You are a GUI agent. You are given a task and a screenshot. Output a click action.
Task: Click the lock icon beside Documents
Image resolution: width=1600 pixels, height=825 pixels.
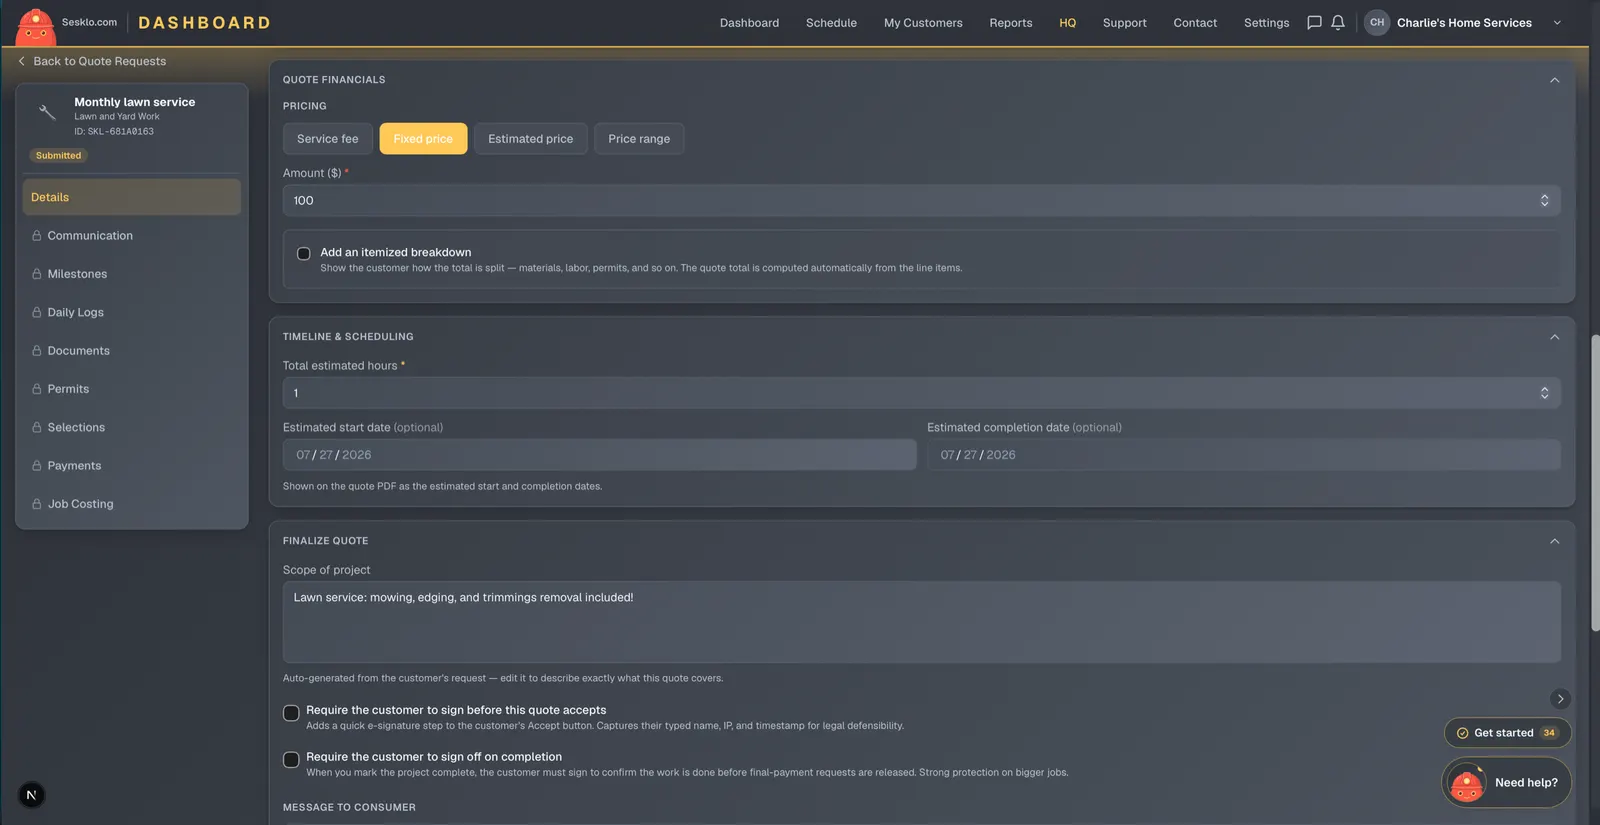click(x=37, y=351)
